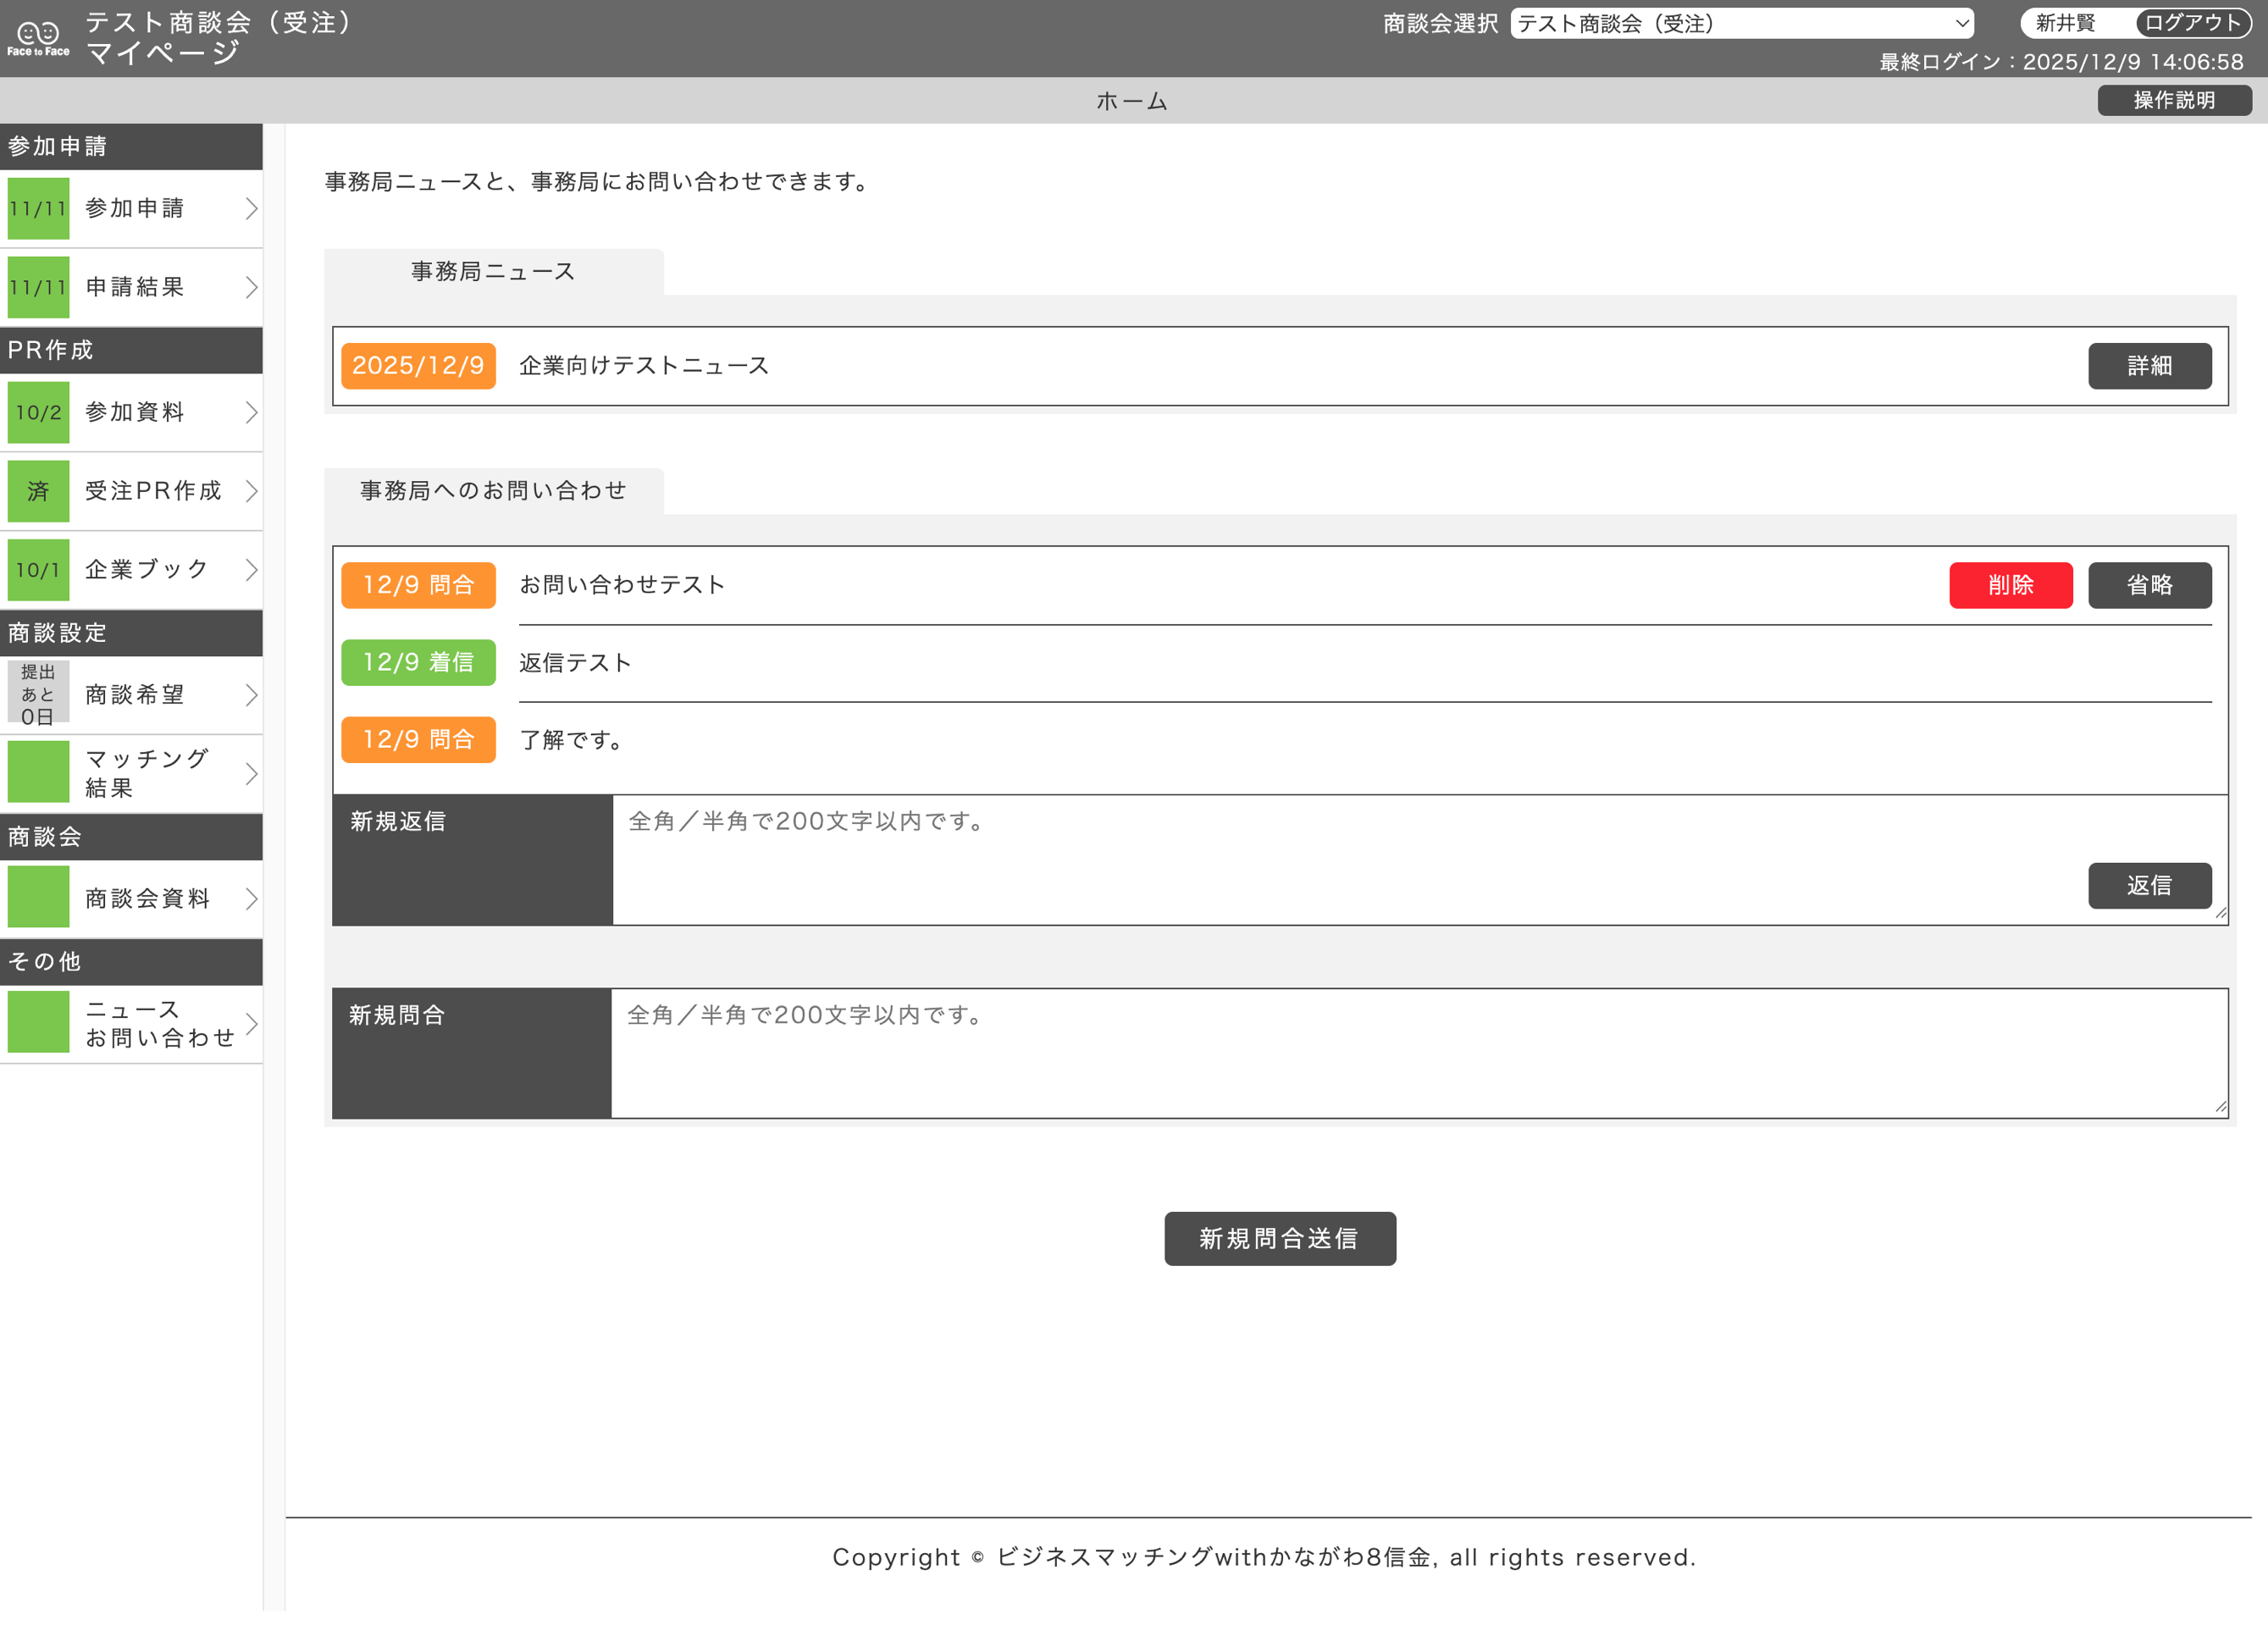Click the 済 status badge for 受注PR作成
Screen dimensions: 2268x1642
(38, 491)
